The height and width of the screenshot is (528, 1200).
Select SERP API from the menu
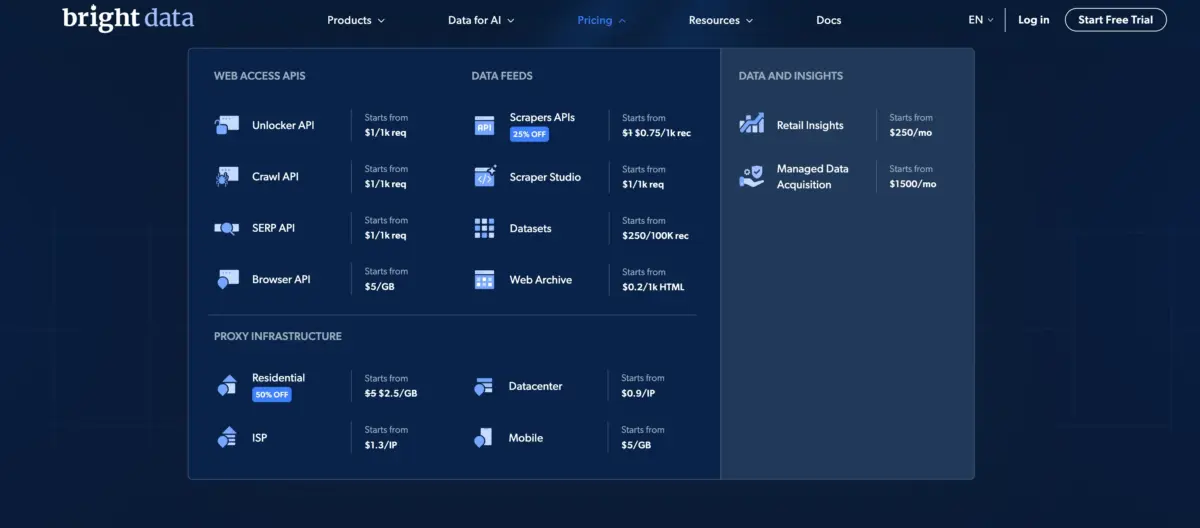[273, 228]
